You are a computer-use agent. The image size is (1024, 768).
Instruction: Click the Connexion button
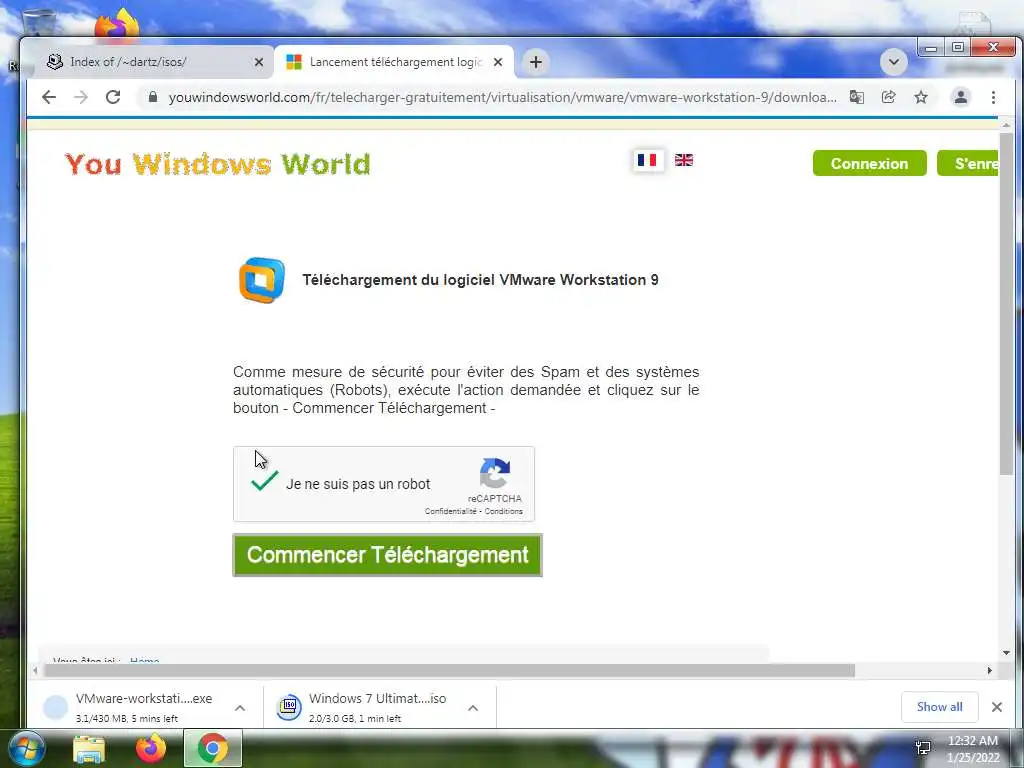click(x=869, y=163)
